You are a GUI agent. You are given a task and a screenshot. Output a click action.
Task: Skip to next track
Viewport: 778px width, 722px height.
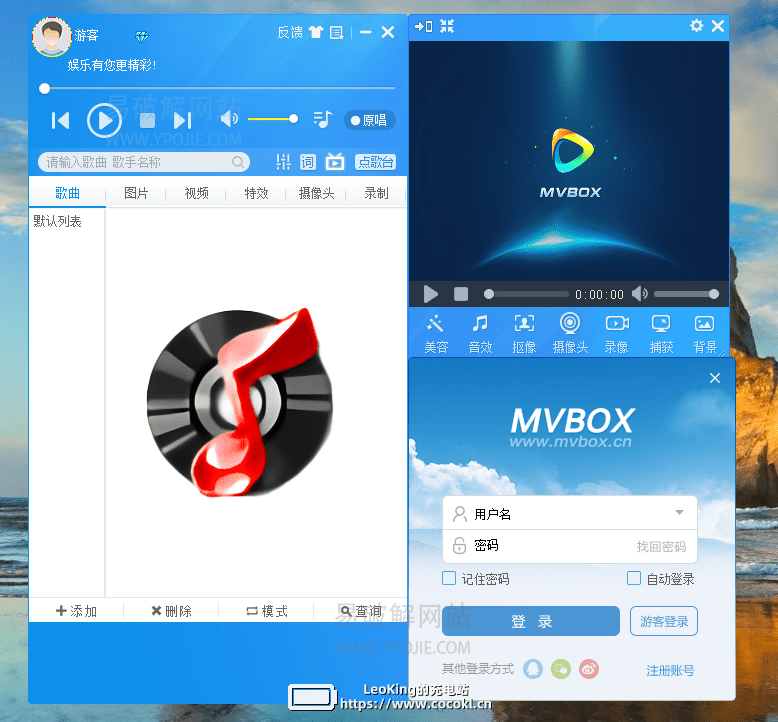click(x=182, y=121)
